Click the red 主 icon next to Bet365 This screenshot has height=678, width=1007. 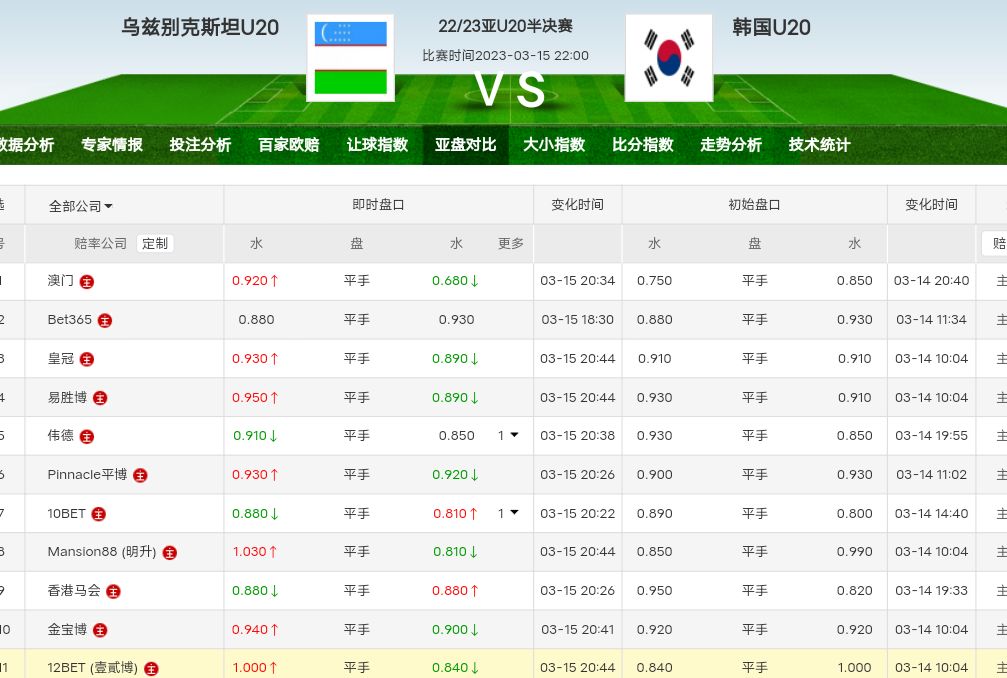105,321
